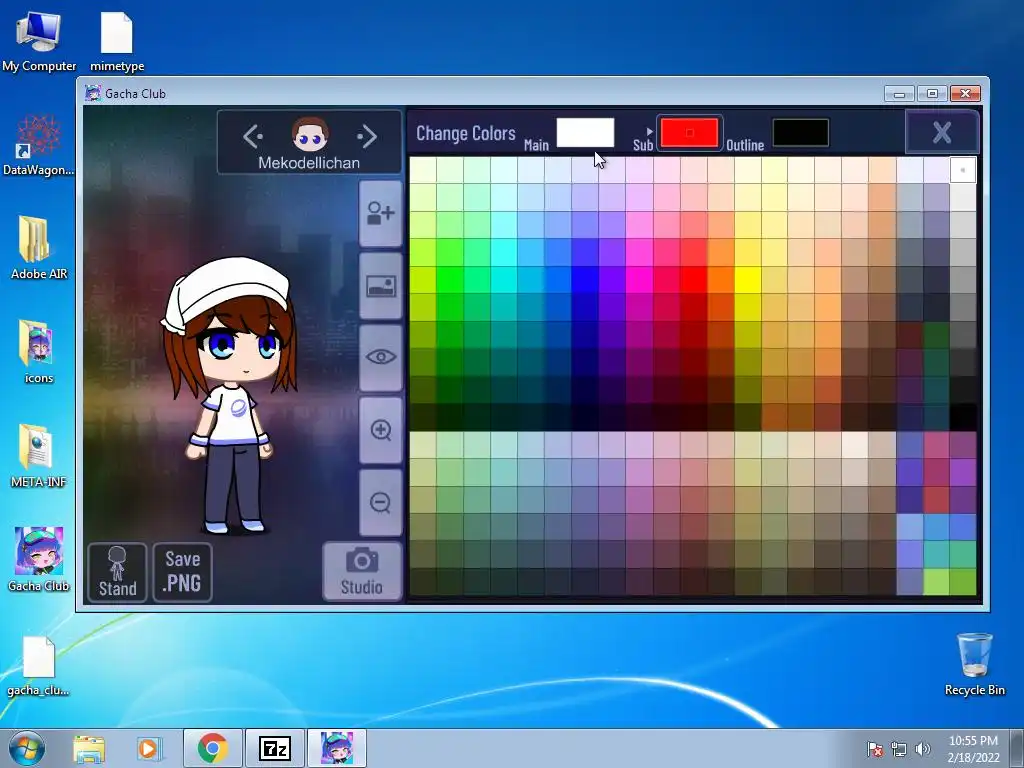Open Studio with the camera button
Viewport: 1024px width, 768px height.
click(x=362, y=571)
